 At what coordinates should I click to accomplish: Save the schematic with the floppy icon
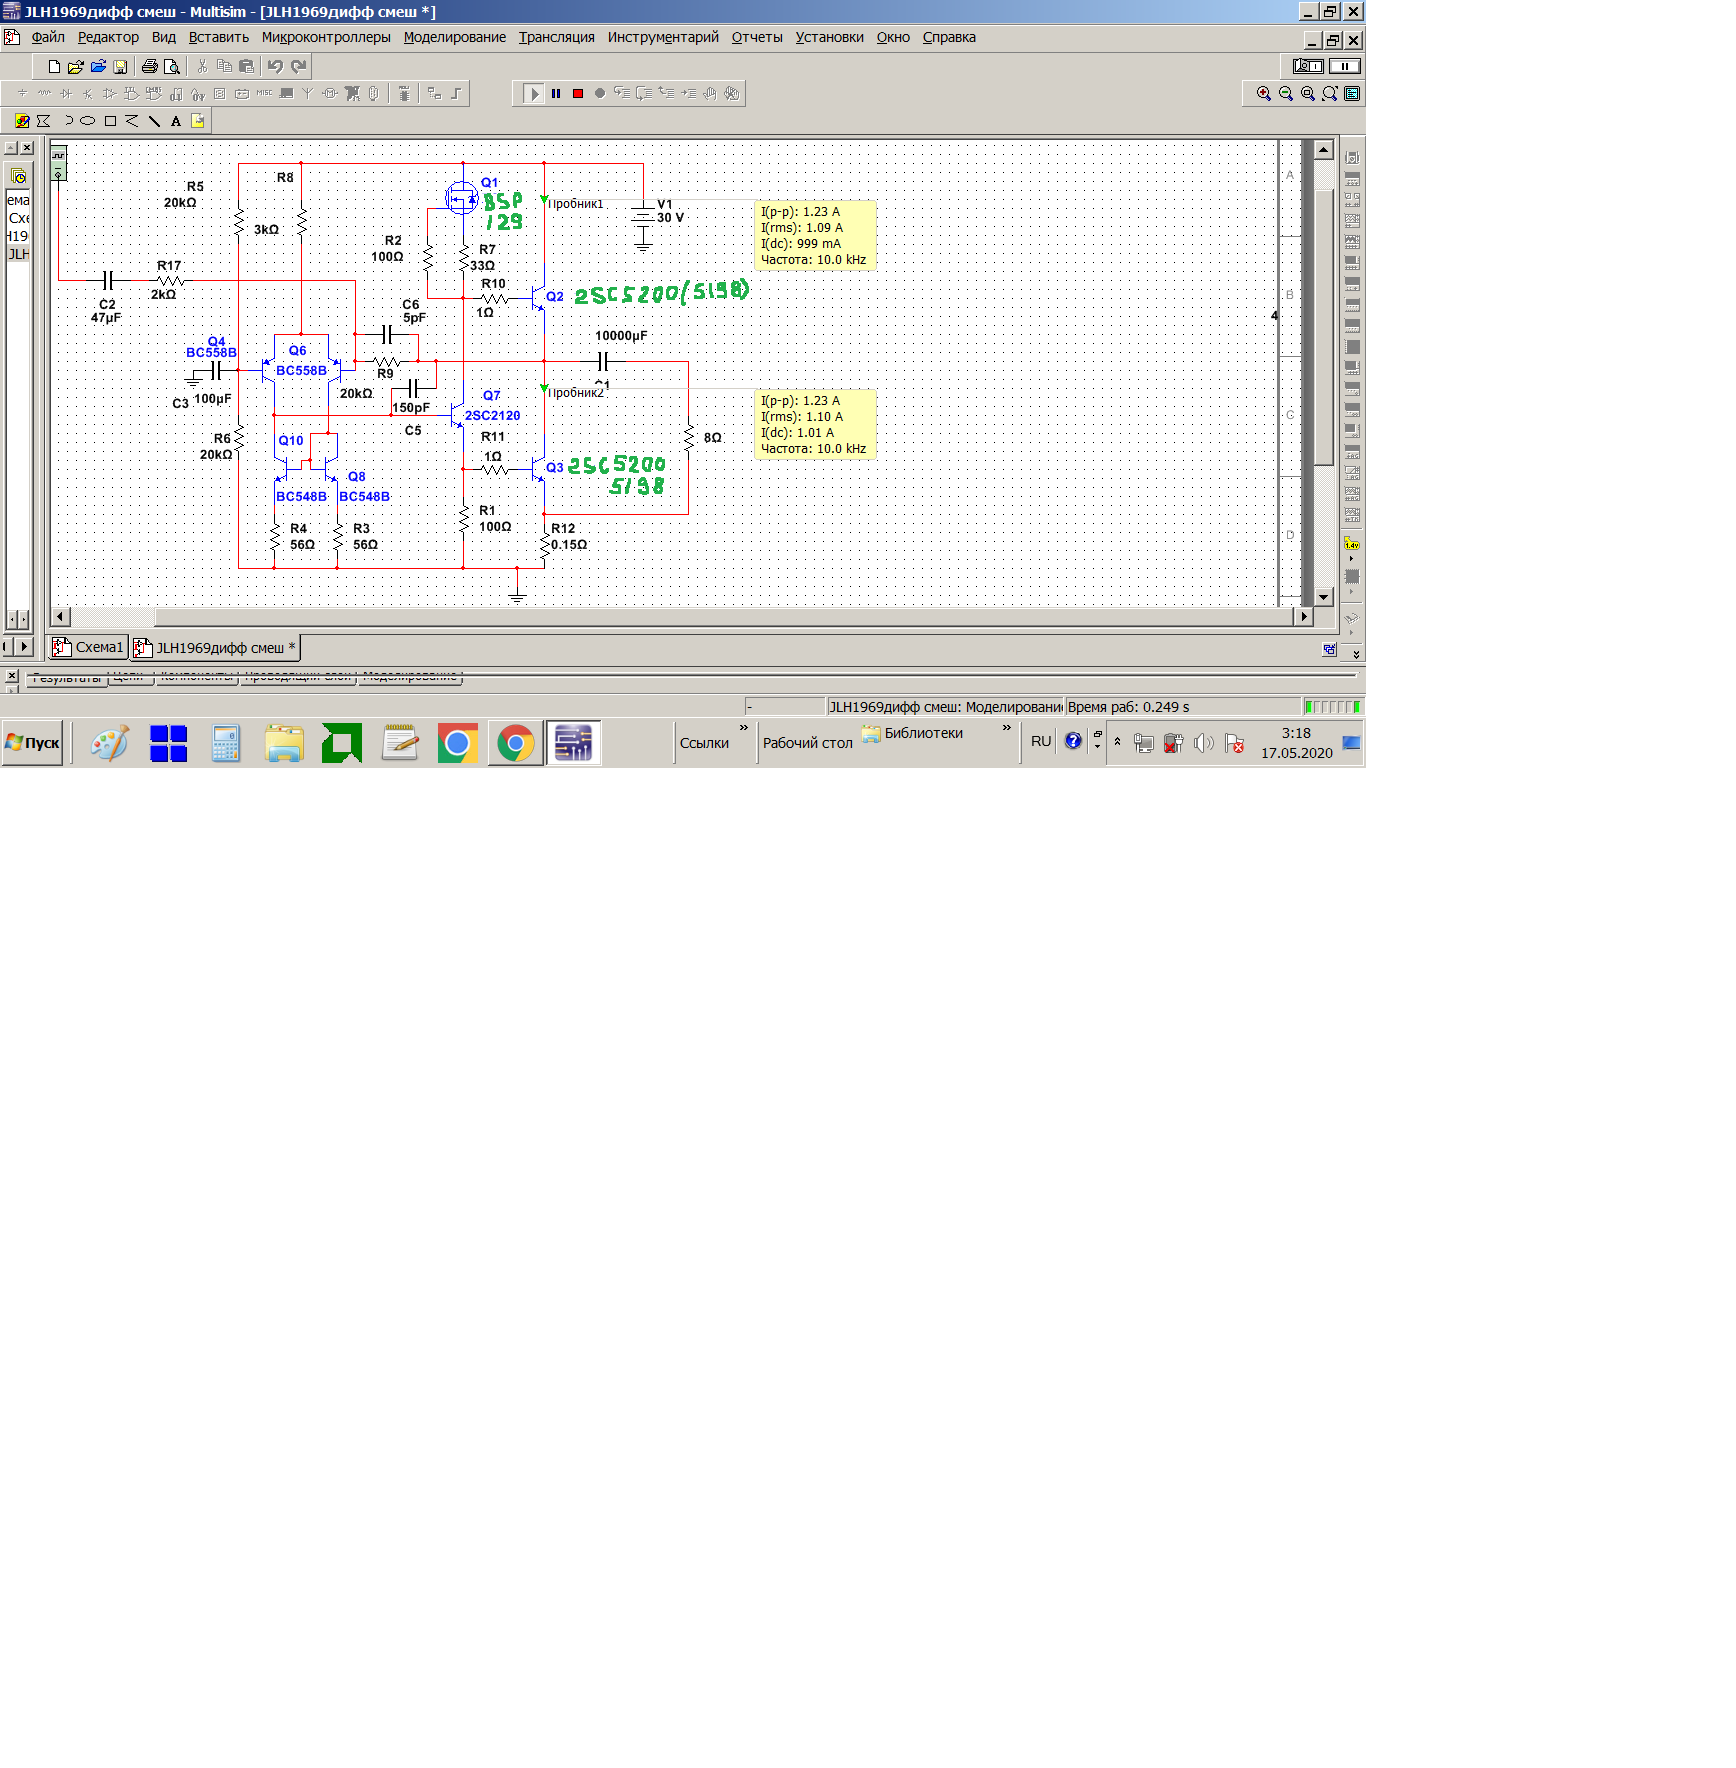click(120, 67)
